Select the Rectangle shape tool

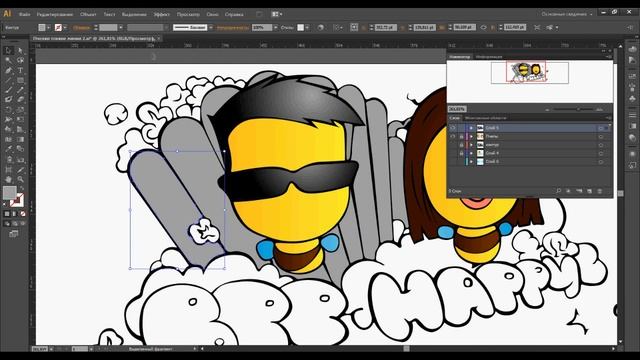tap(20, 80)
